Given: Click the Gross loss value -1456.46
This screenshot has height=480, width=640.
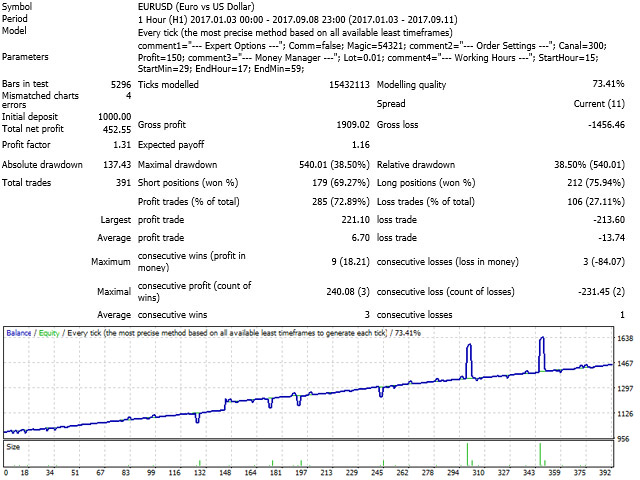Looking at the screenshot, I should pyautogui.click(x=608, y=123).
